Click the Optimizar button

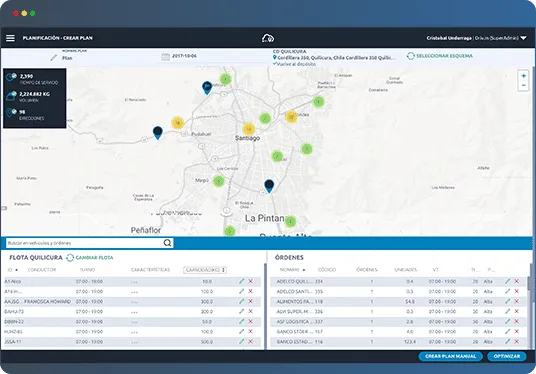tap(507, 356)
